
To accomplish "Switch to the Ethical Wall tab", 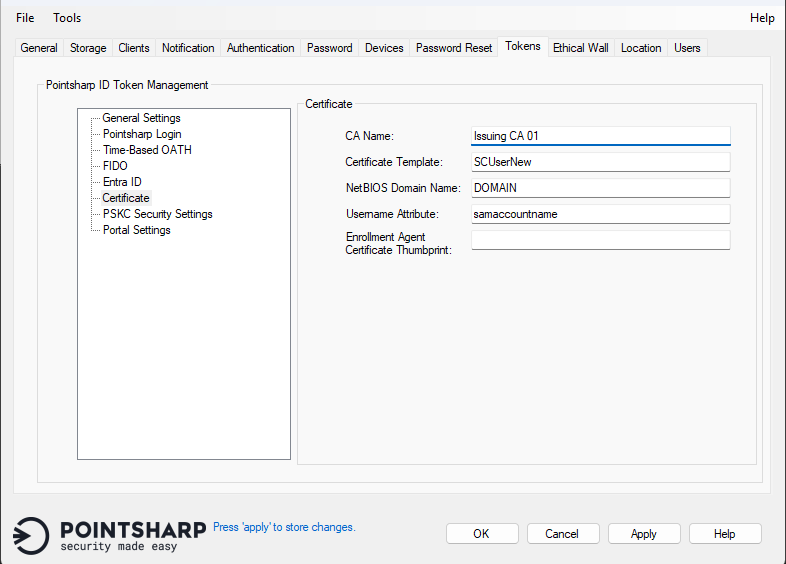I will [x=581, y=48].
